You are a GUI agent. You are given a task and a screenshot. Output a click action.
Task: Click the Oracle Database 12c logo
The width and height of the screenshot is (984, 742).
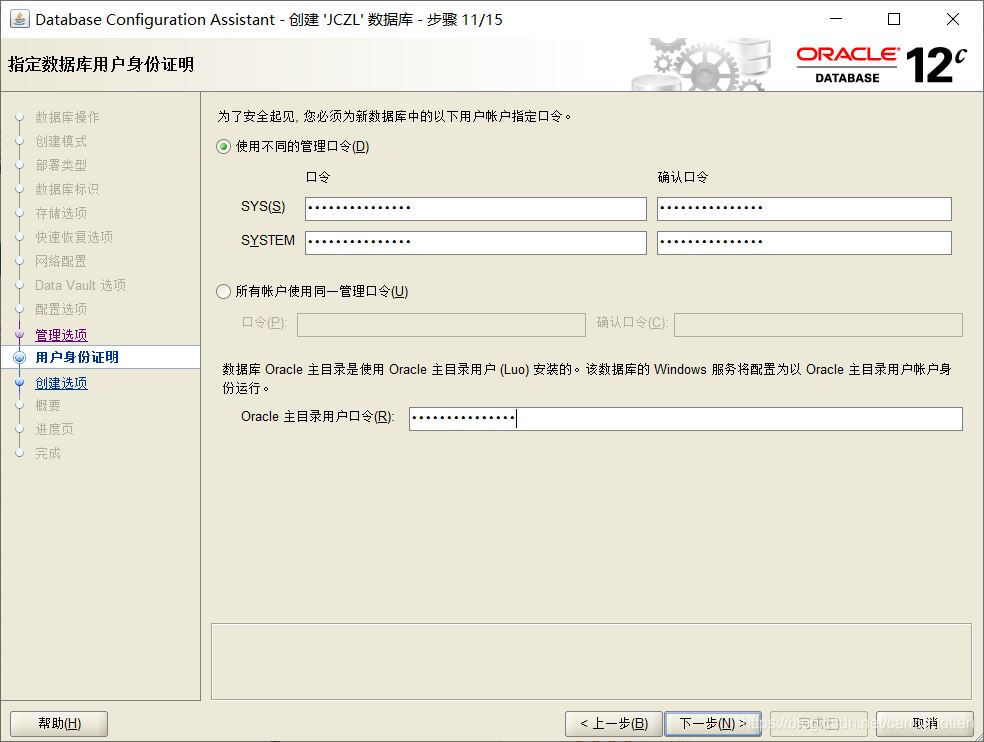881,64
